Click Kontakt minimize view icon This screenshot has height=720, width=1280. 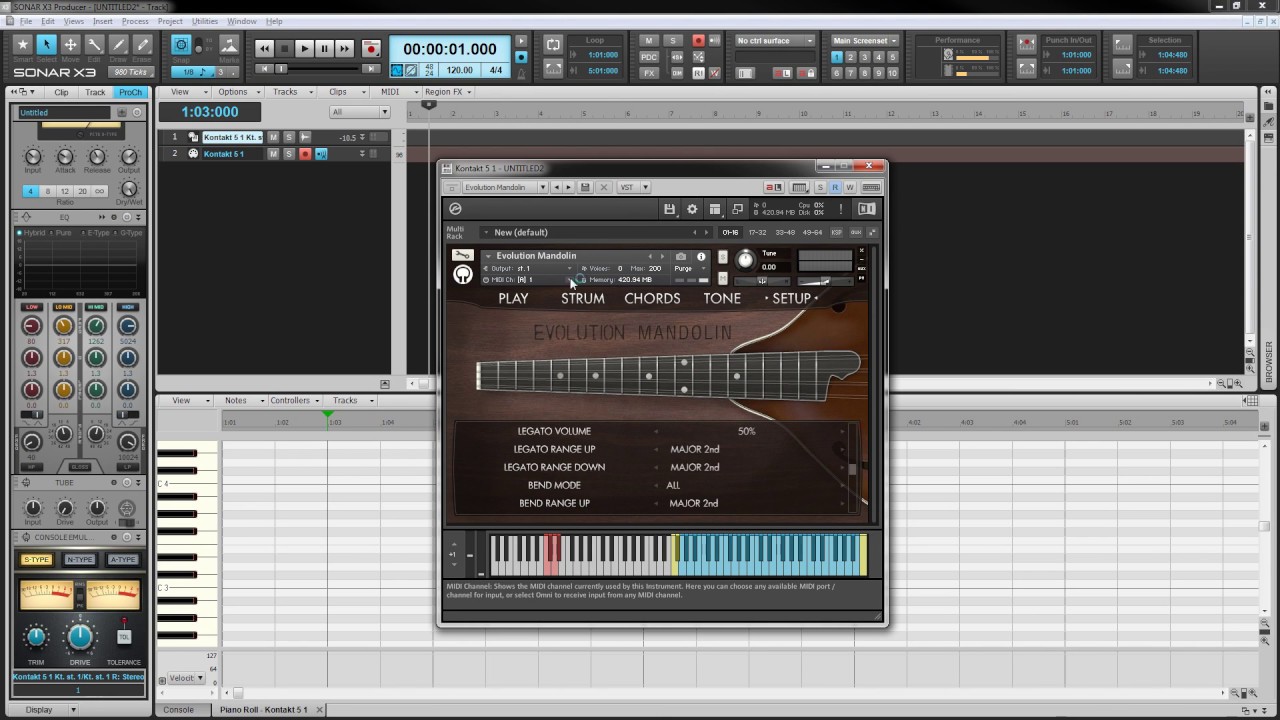(738, 209)
